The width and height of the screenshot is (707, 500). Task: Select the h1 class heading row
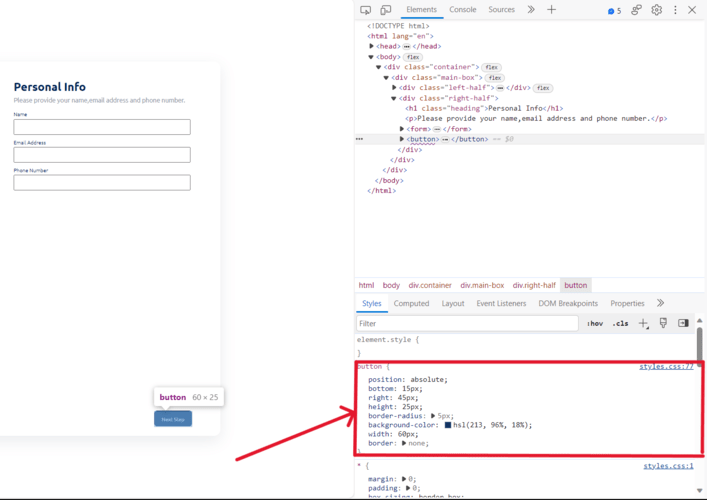click(484, 108)
